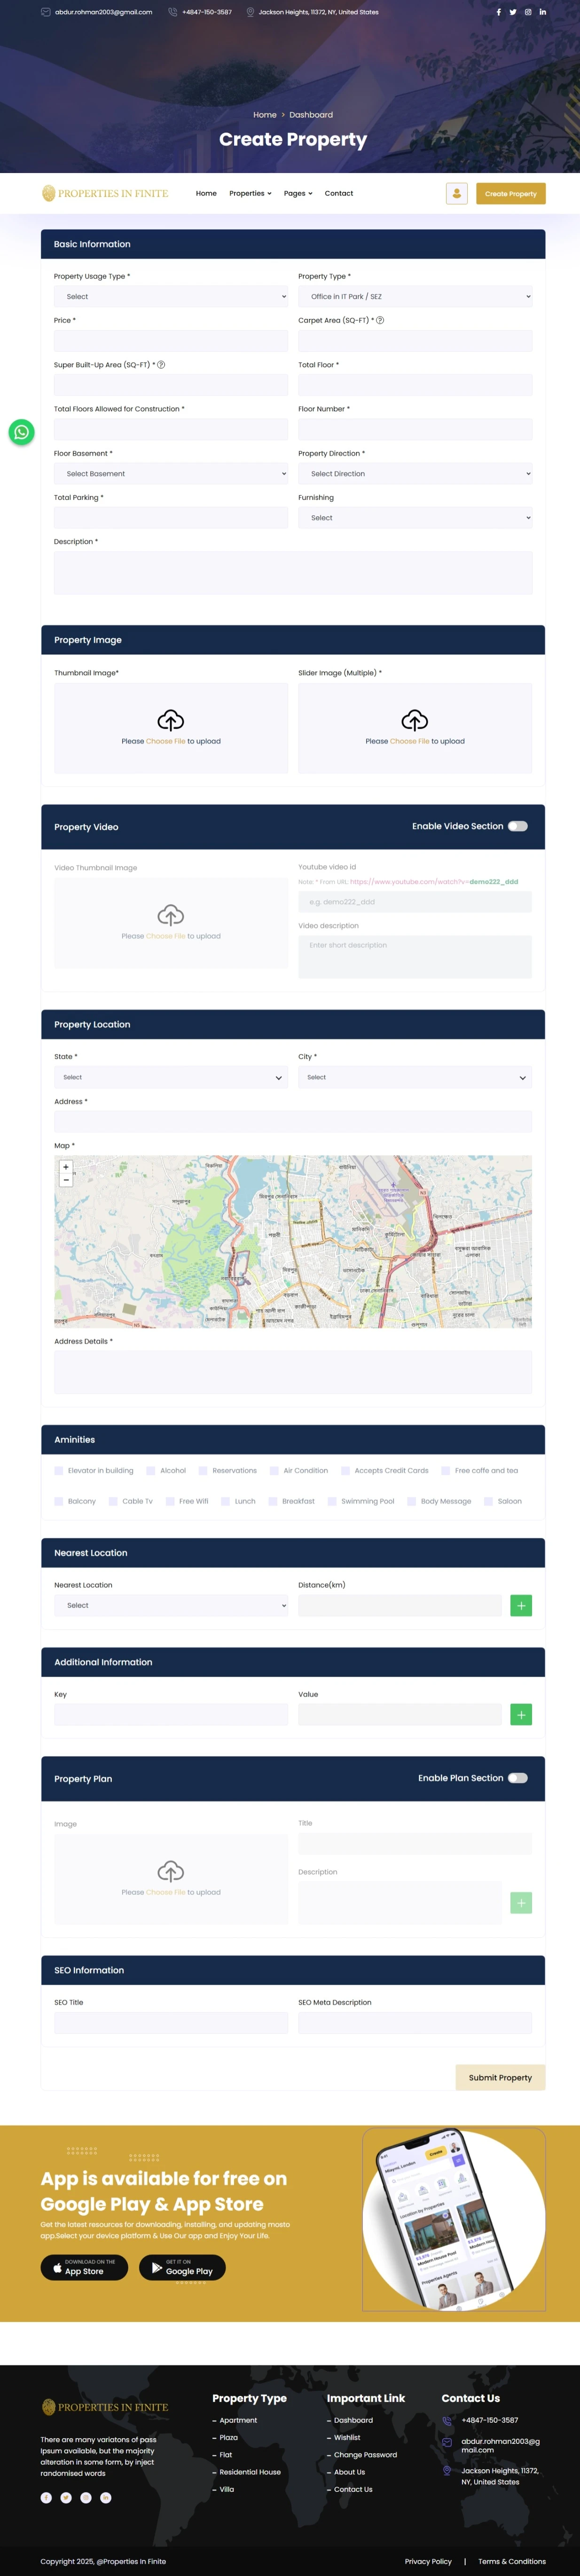Screen dimensions: 580x2576
Task: Check the Air Condition amenity checkbox
Action: [x=274, y=1470]
